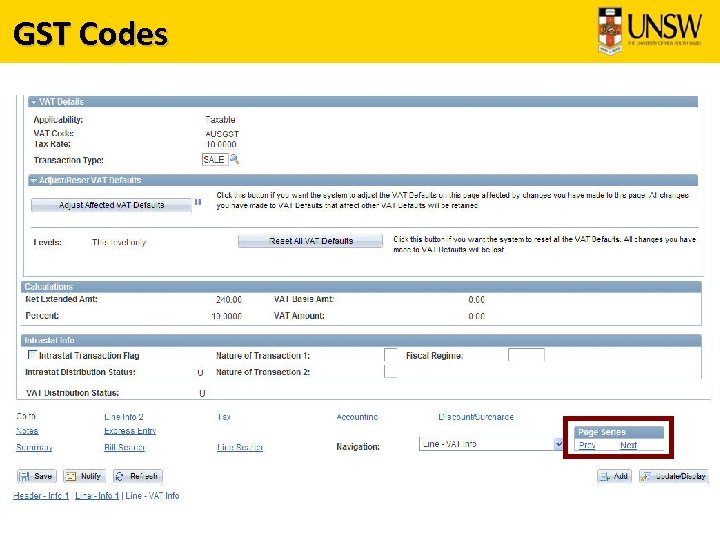This screenshot has width=720, height=540.
Task: Click the Transaction Type SALE field
Action: tap(214, 159)
